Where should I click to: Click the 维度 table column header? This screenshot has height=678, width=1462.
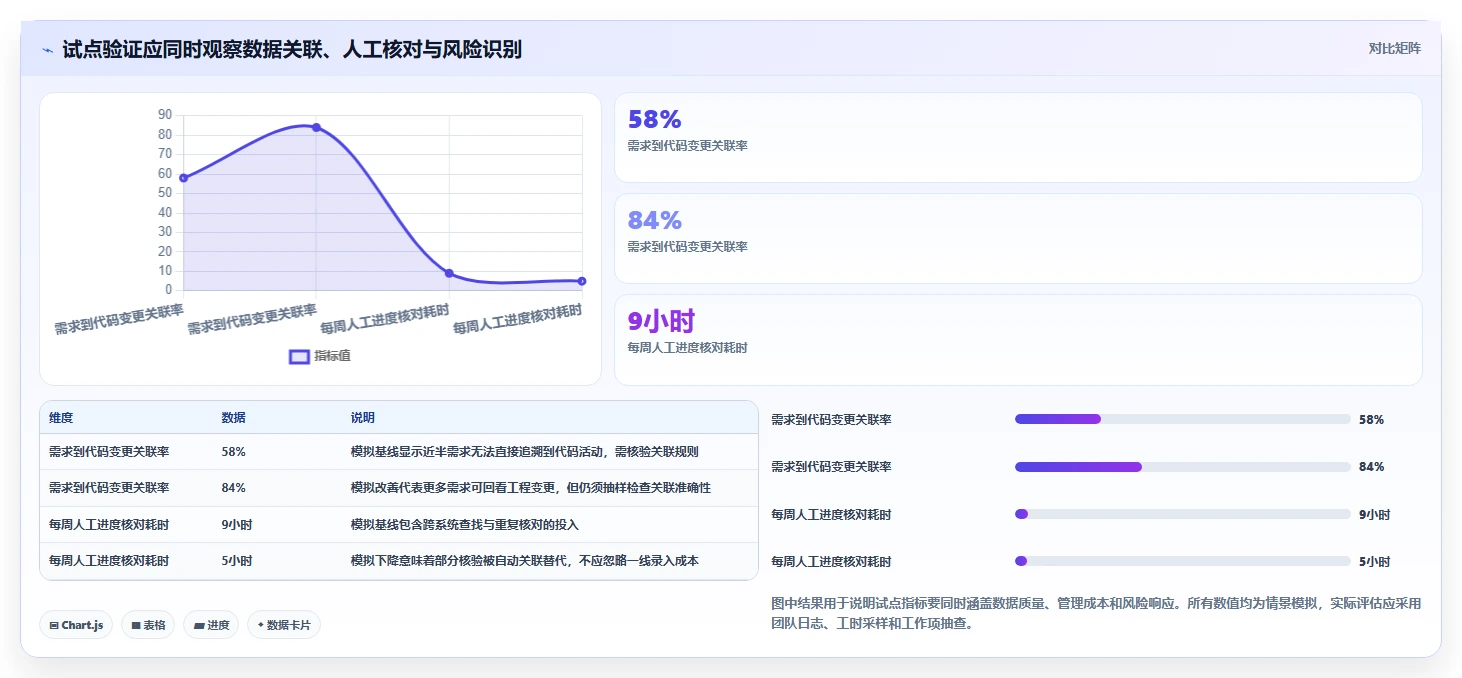[x=61, y=418]
